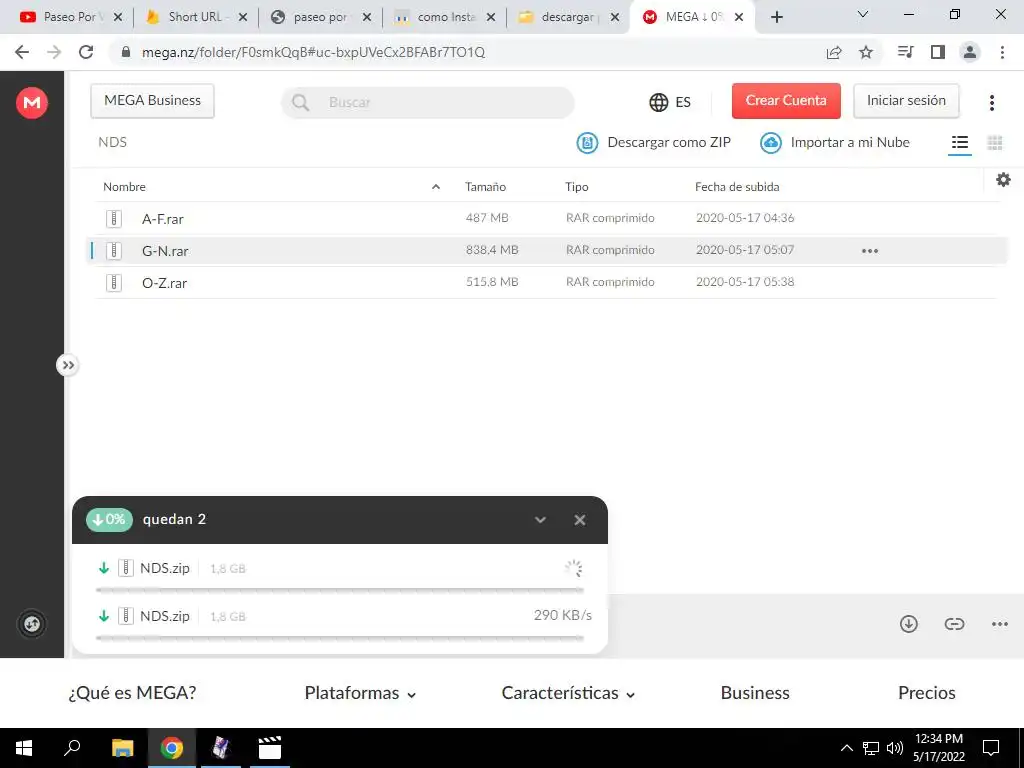Click the A-F.rar archive icon

[114, 219]
